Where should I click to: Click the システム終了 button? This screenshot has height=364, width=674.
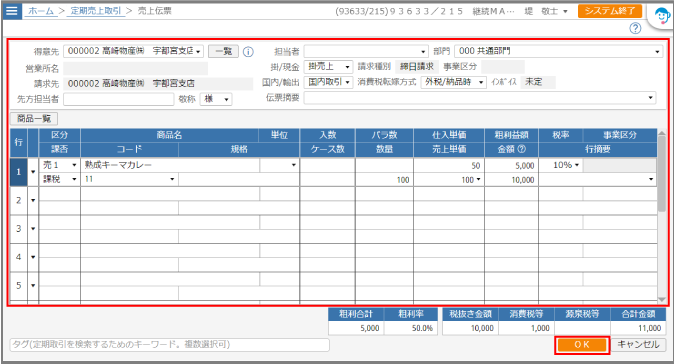pyautogui.click(x=610, y=11)
